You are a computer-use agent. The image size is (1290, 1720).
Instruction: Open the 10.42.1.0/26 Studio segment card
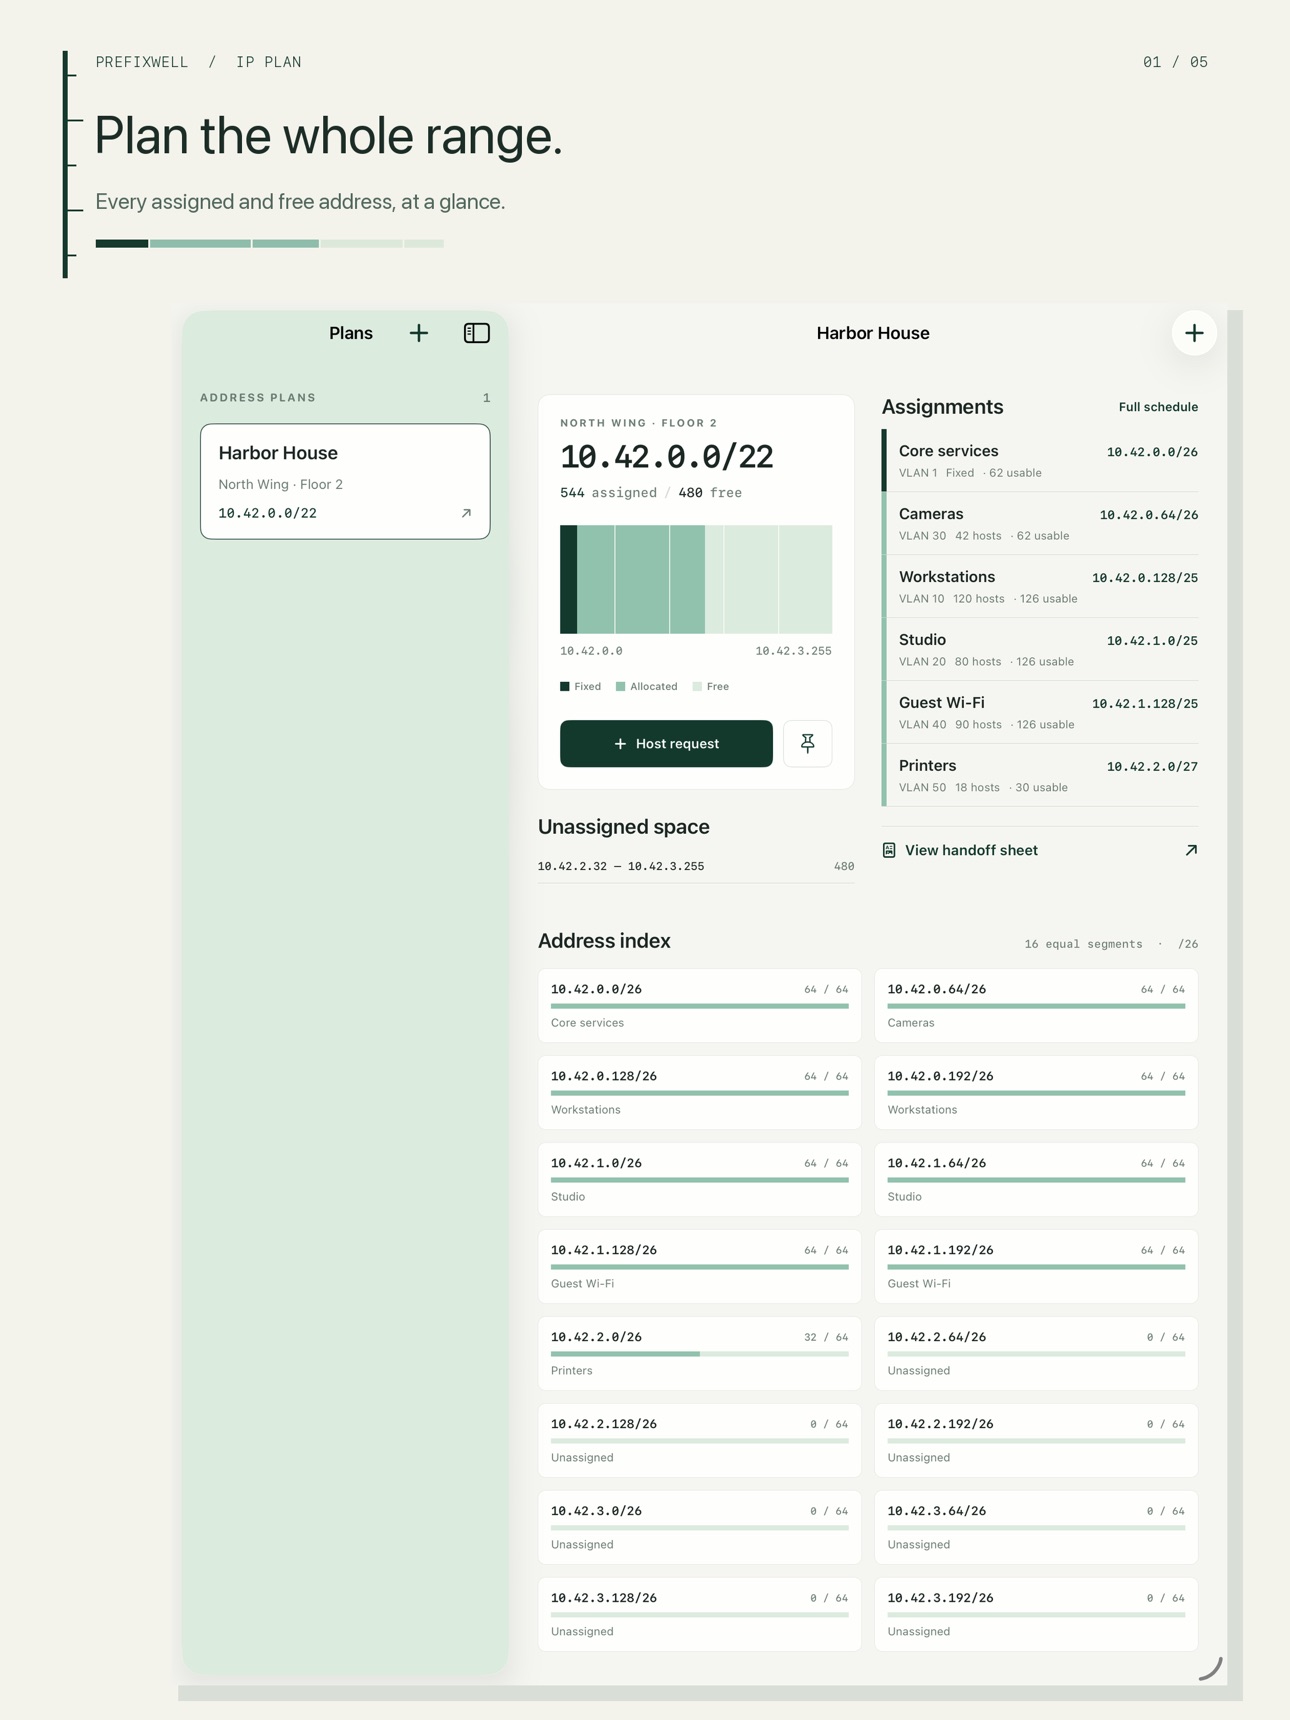click(x=699, y=1179)
